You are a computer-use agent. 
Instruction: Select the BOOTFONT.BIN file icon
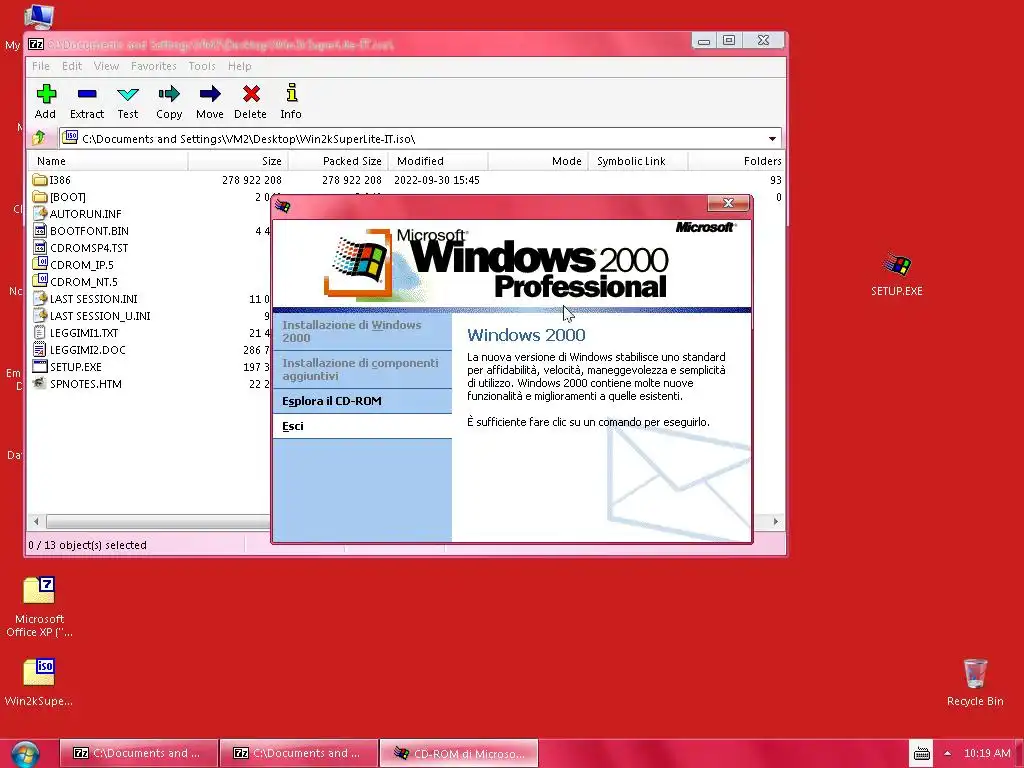40,231
